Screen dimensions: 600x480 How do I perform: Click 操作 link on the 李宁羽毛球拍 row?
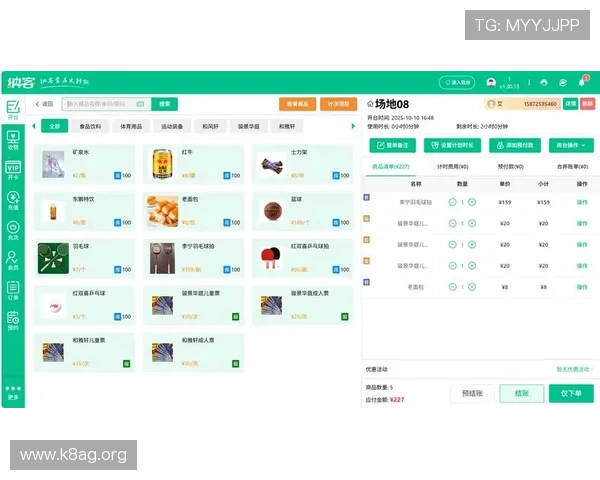(582, 202)
